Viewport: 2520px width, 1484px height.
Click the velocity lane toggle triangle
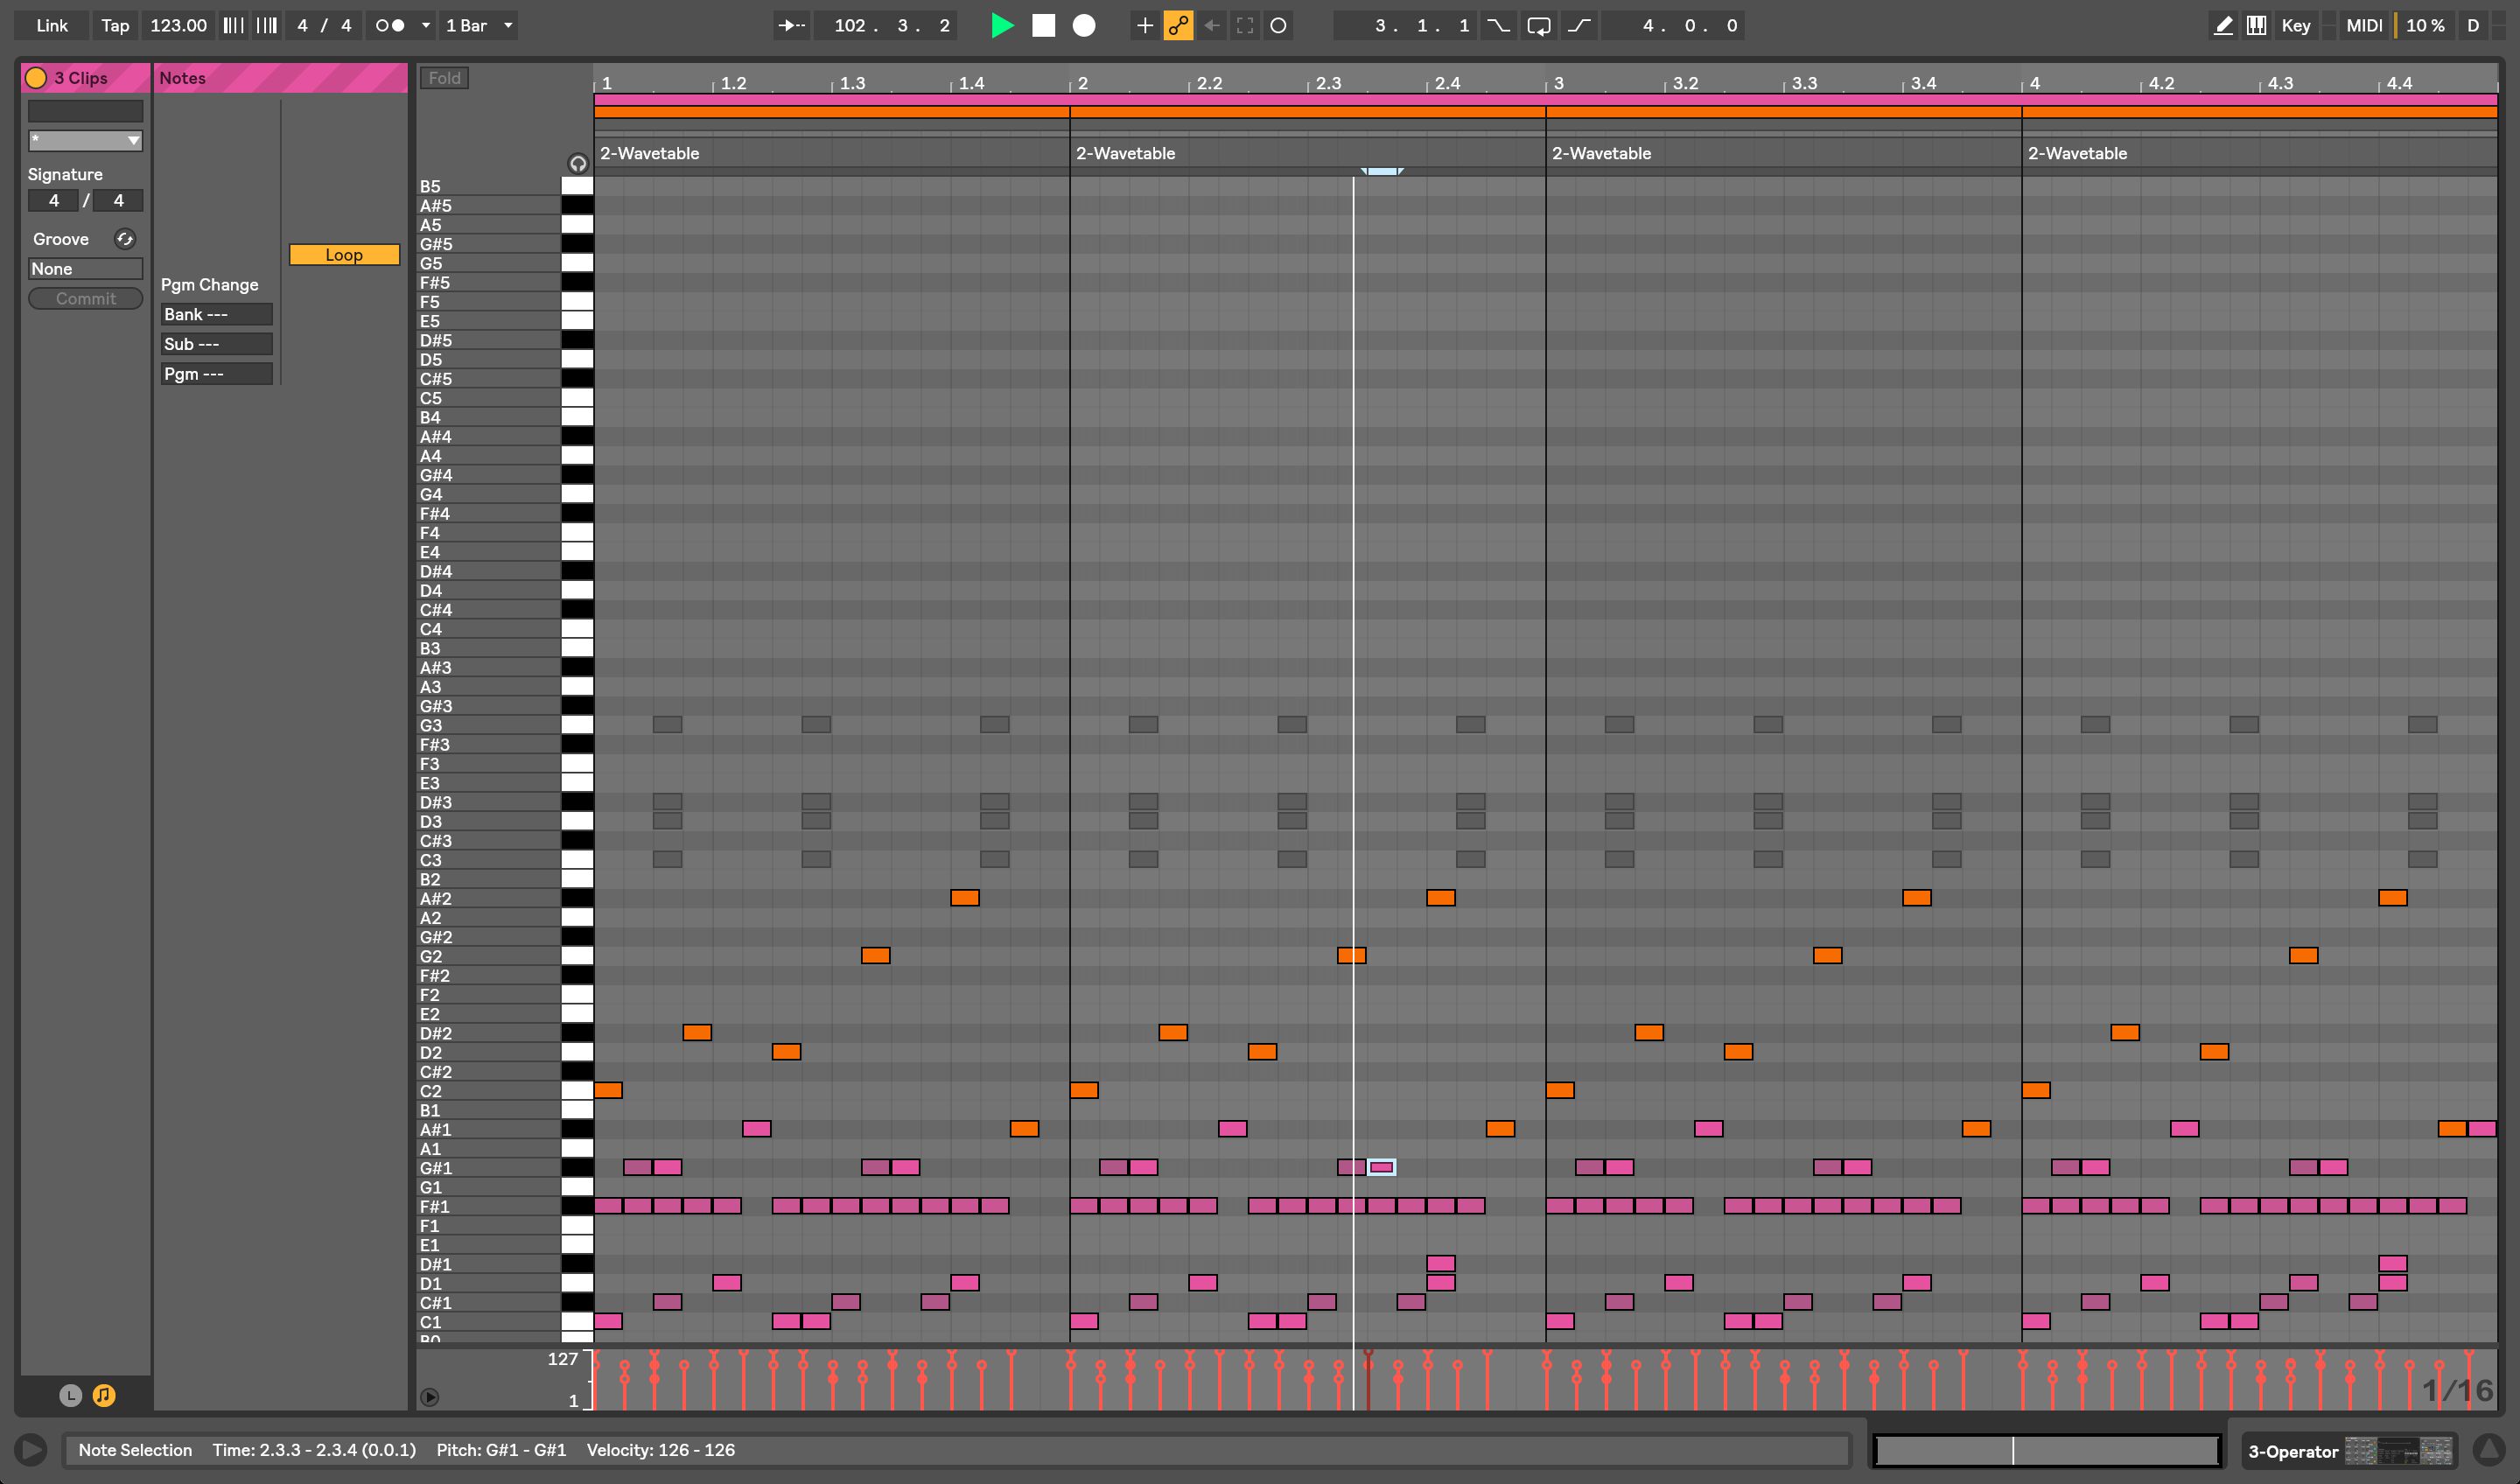[429, 1397]
